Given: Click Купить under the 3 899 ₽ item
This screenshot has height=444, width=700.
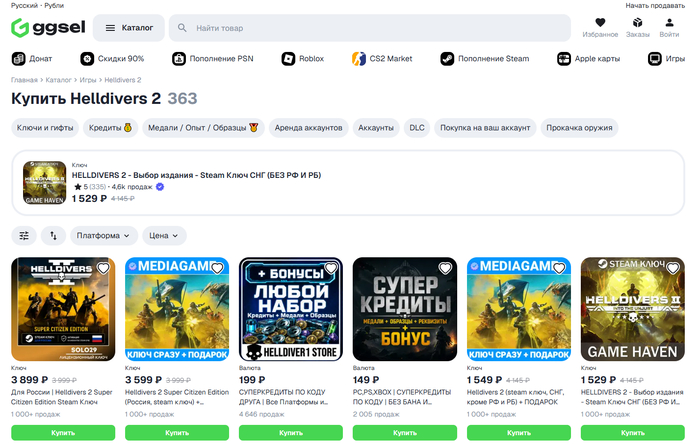Looking at the screenshot, I should 63,433.
